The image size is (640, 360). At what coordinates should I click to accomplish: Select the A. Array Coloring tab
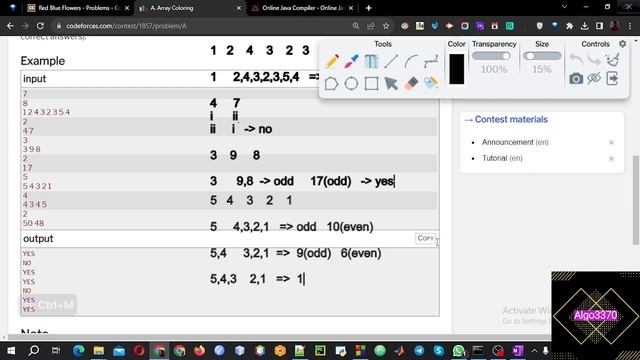point(190,8)
